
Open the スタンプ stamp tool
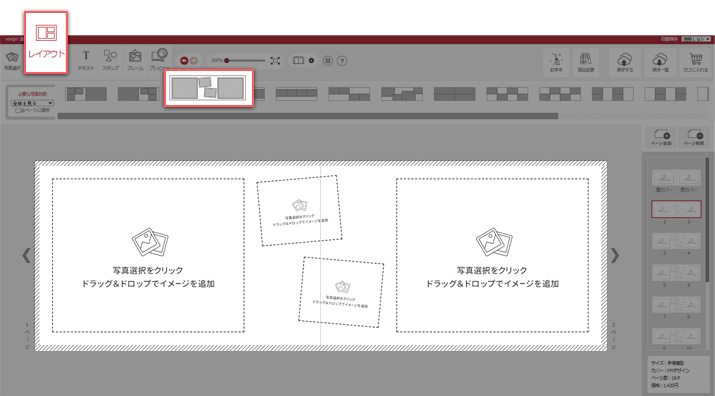[x=110, y=60]
